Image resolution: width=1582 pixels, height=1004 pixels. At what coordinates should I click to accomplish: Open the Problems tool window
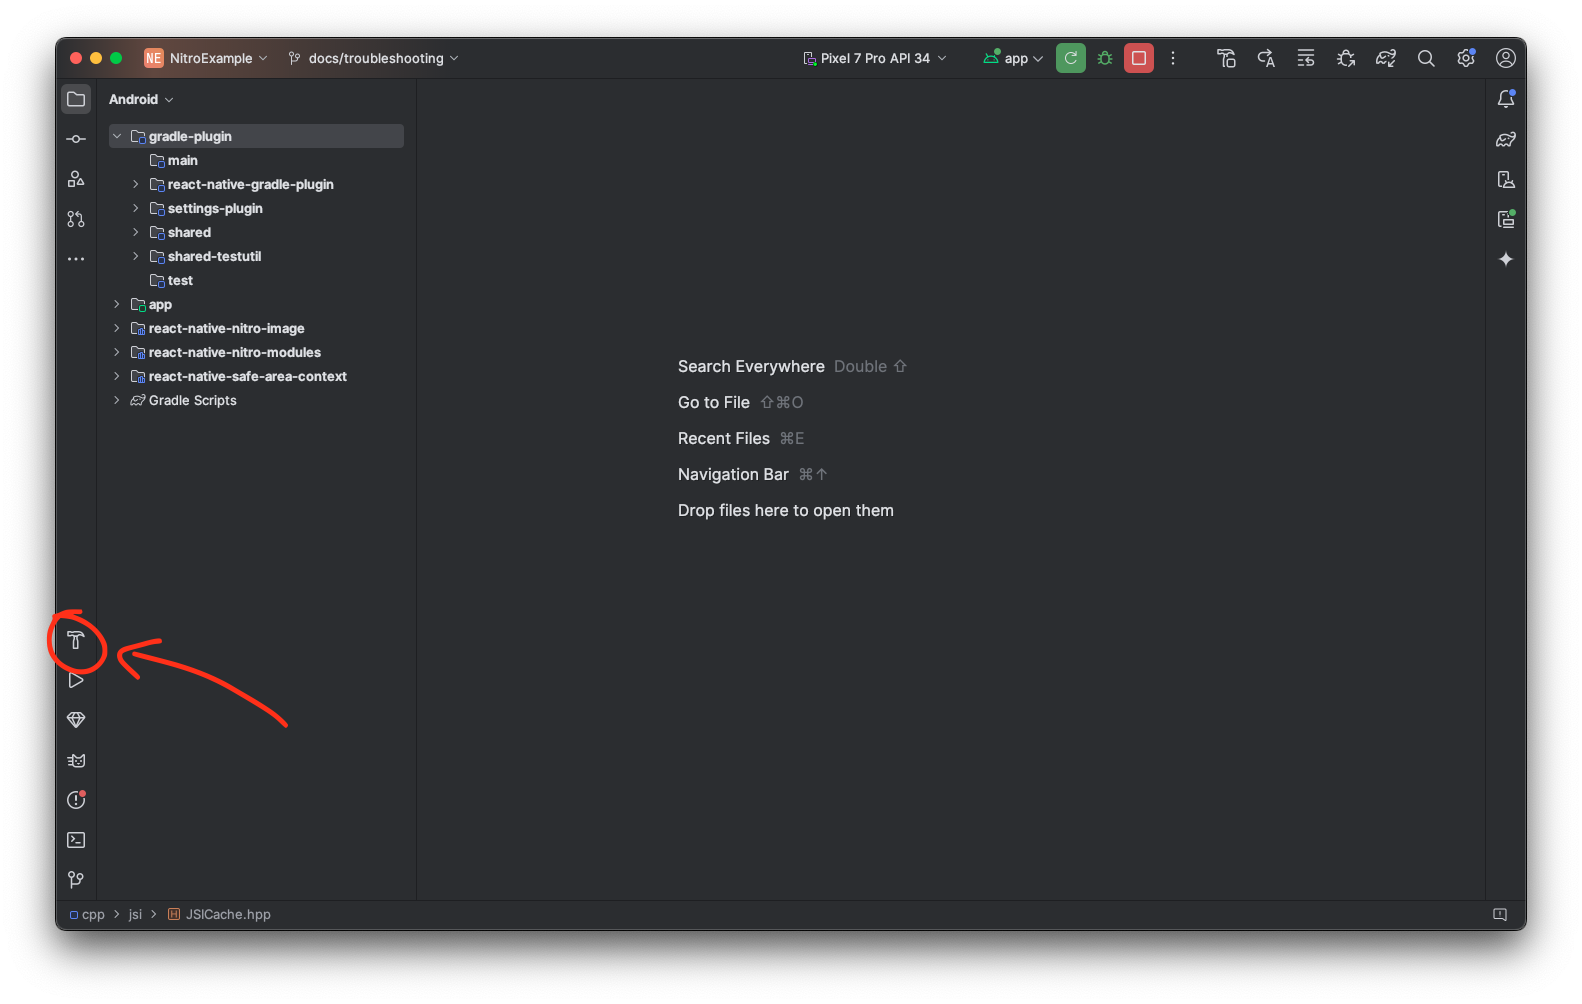click(x=76, y=800)
